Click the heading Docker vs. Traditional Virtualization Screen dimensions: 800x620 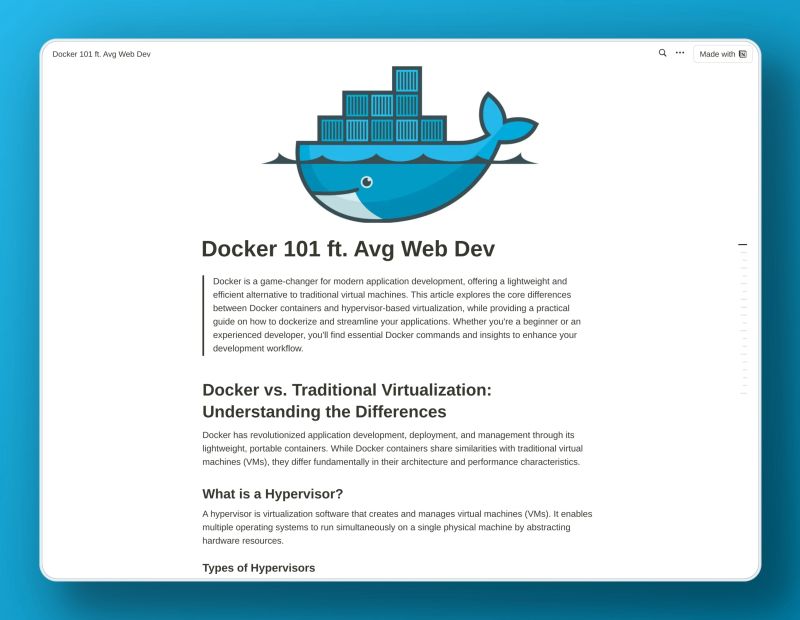tap(347, 401)
